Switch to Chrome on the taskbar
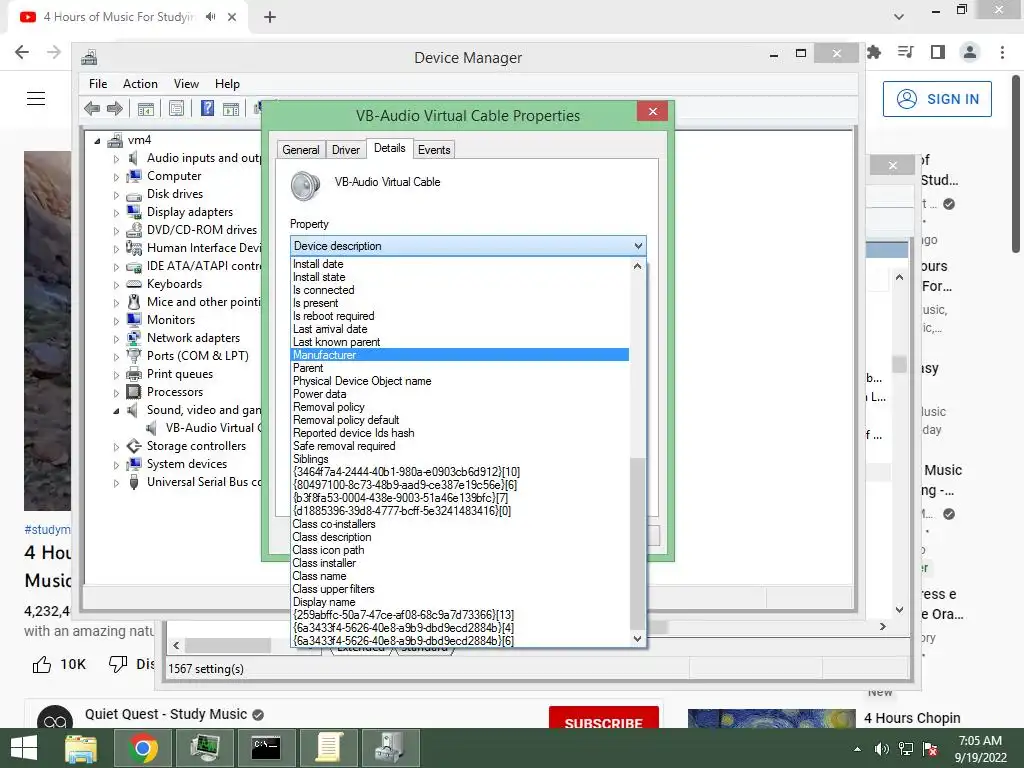1024x768 pixels. [x=142, y=748]
